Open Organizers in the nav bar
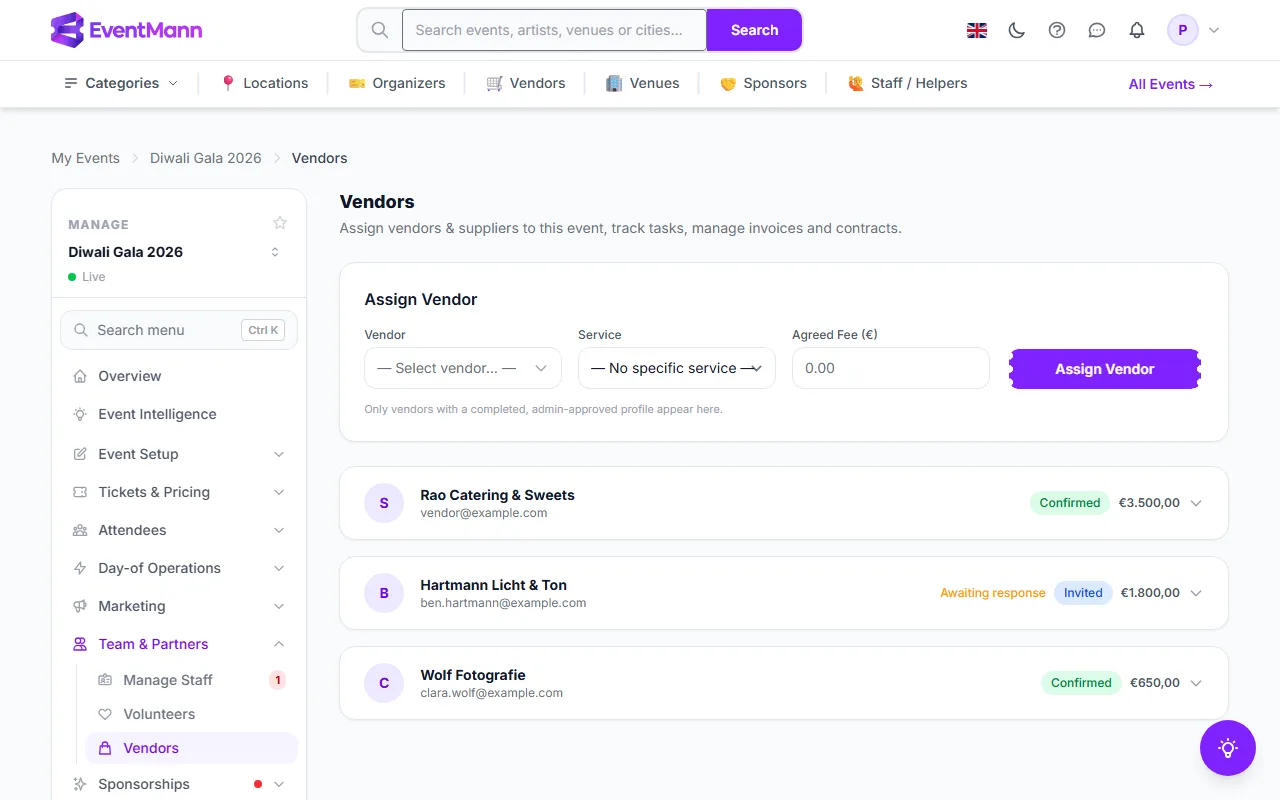Viewport: 1280px width, 800px height. [x=397, y=83]
